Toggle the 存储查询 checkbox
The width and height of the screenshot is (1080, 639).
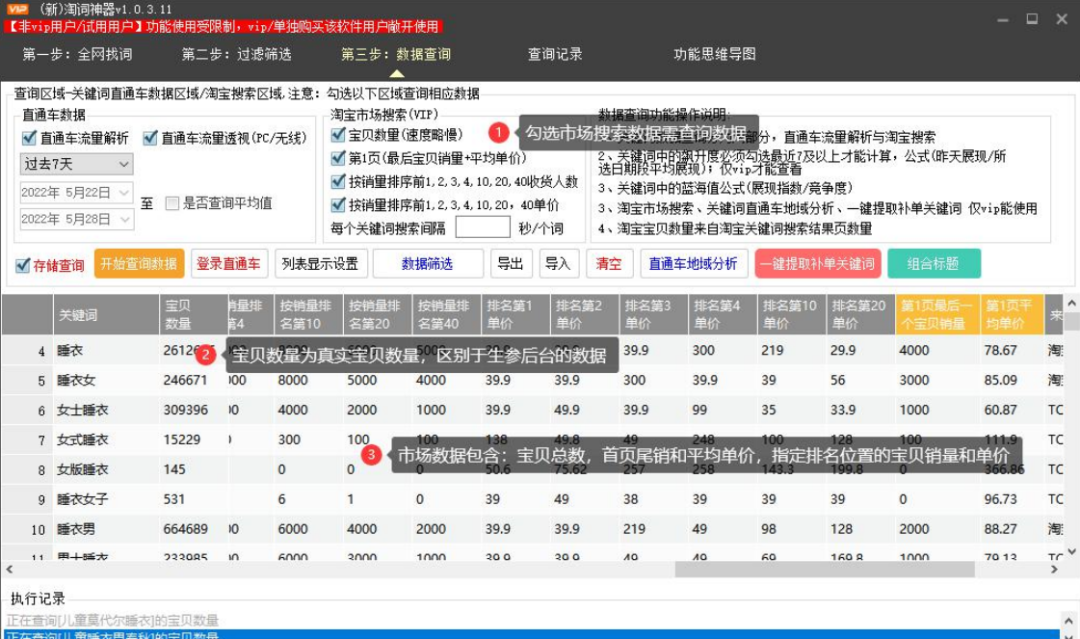click(x=21, y=263)
